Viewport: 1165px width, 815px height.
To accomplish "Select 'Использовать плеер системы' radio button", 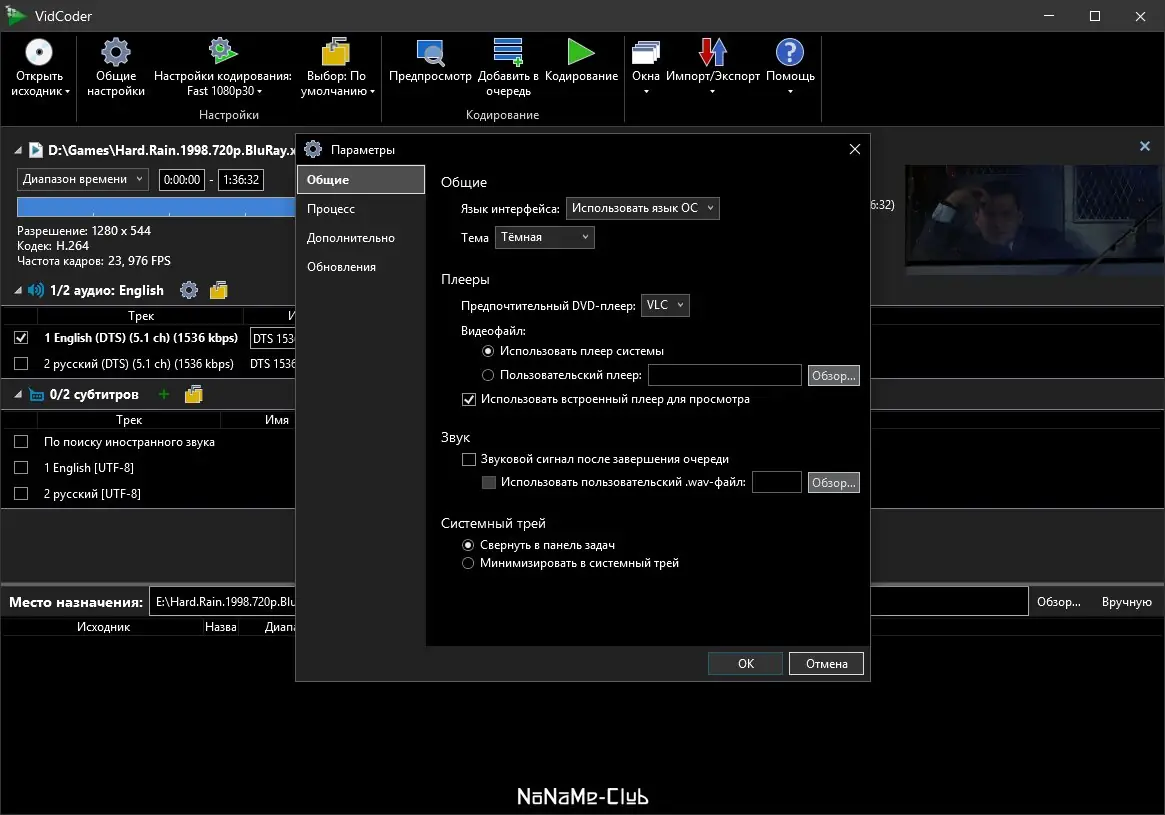I will point(488,351).
